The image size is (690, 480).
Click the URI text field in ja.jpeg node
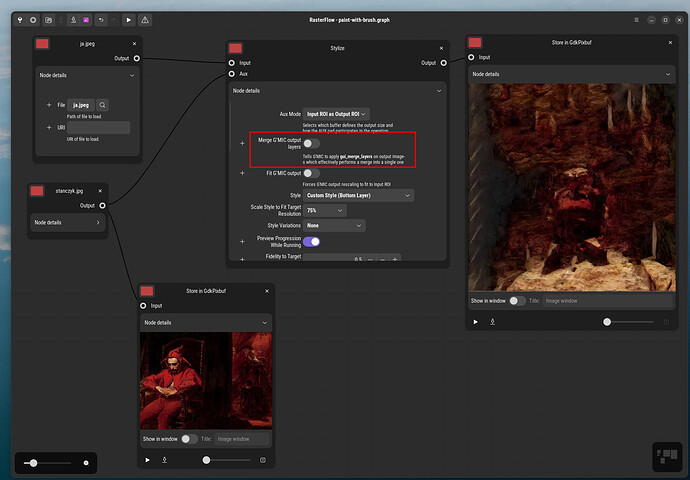pos(99,128)
